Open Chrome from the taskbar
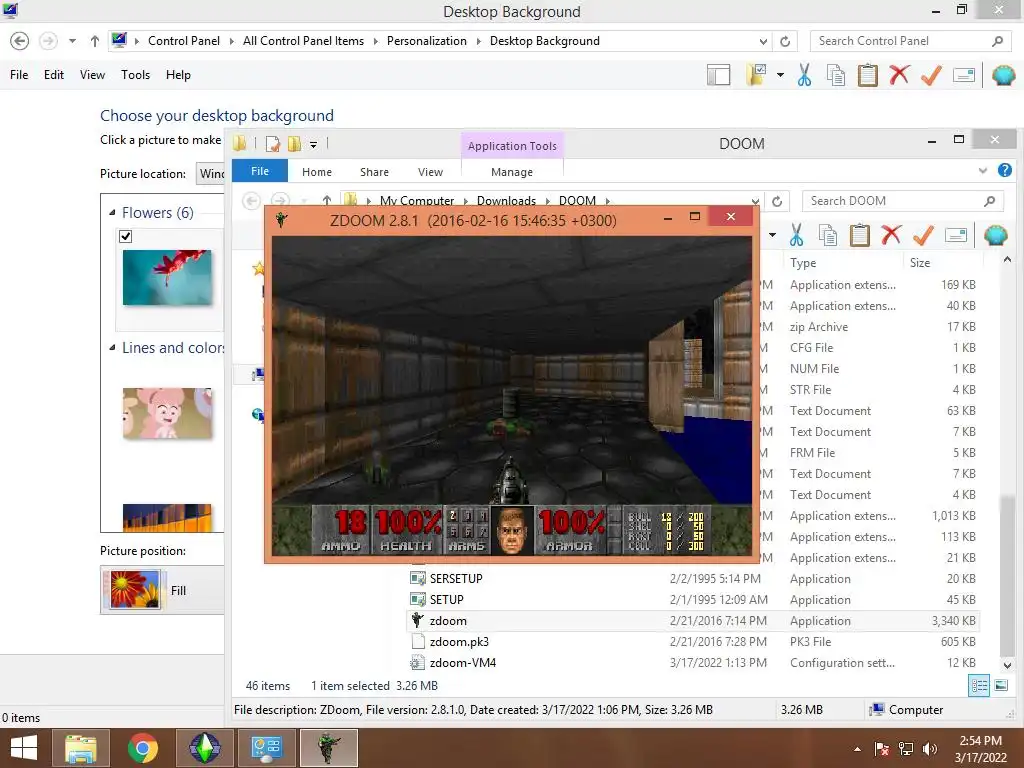This screenshot has height=768, width=1024. click(143, 748)
